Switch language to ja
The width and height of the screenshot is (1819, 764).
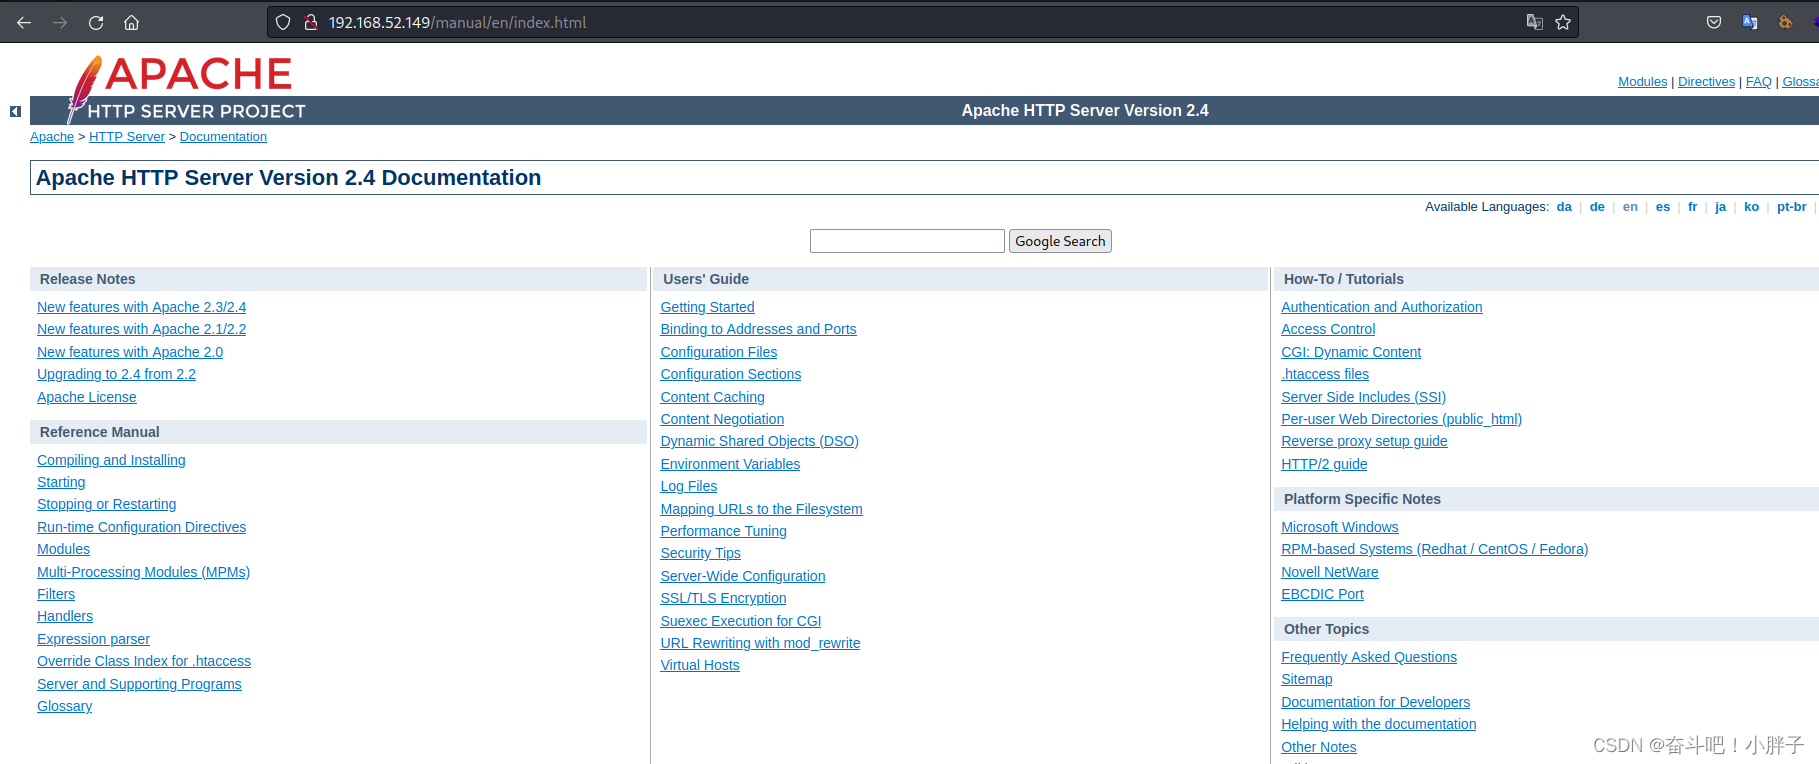(x=1721, y=207)
